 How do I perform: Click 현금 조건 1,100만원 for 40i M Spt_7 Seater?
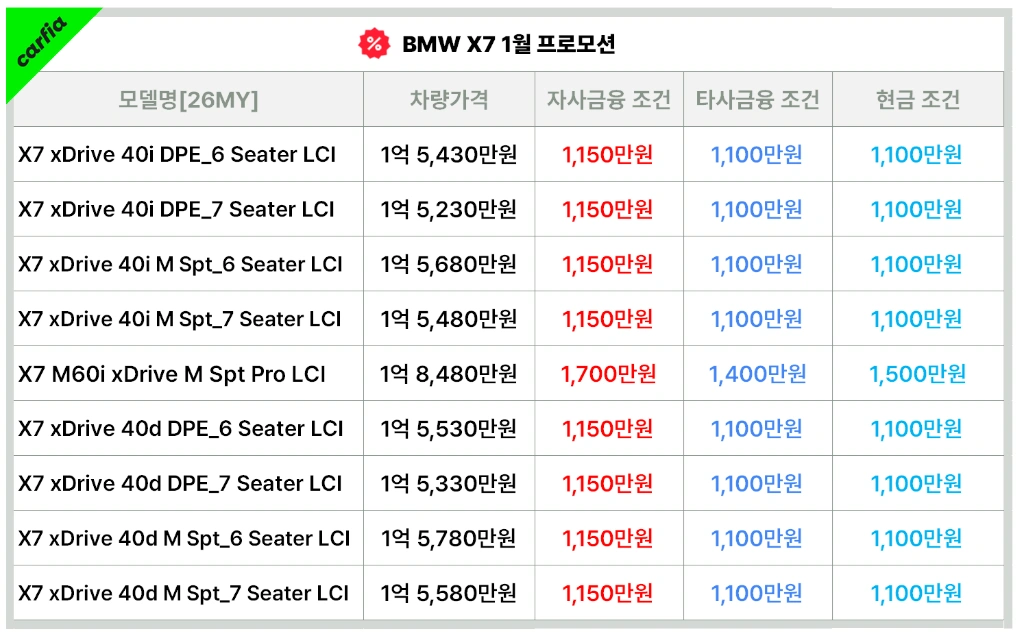pos(916,319)
